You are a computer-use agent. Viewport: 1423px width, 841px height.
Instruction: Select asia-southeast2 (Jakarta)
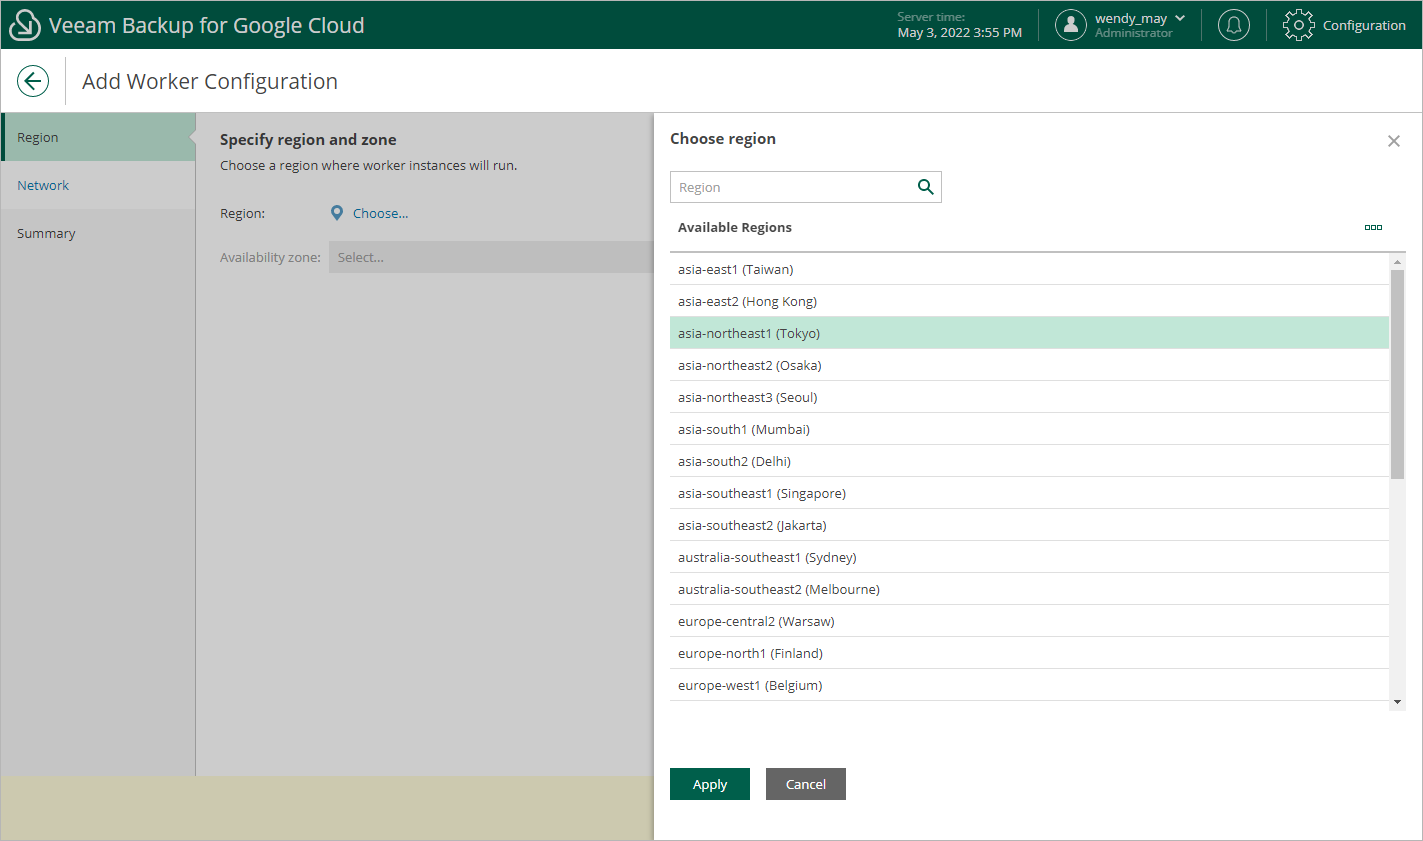(1029, 525)
